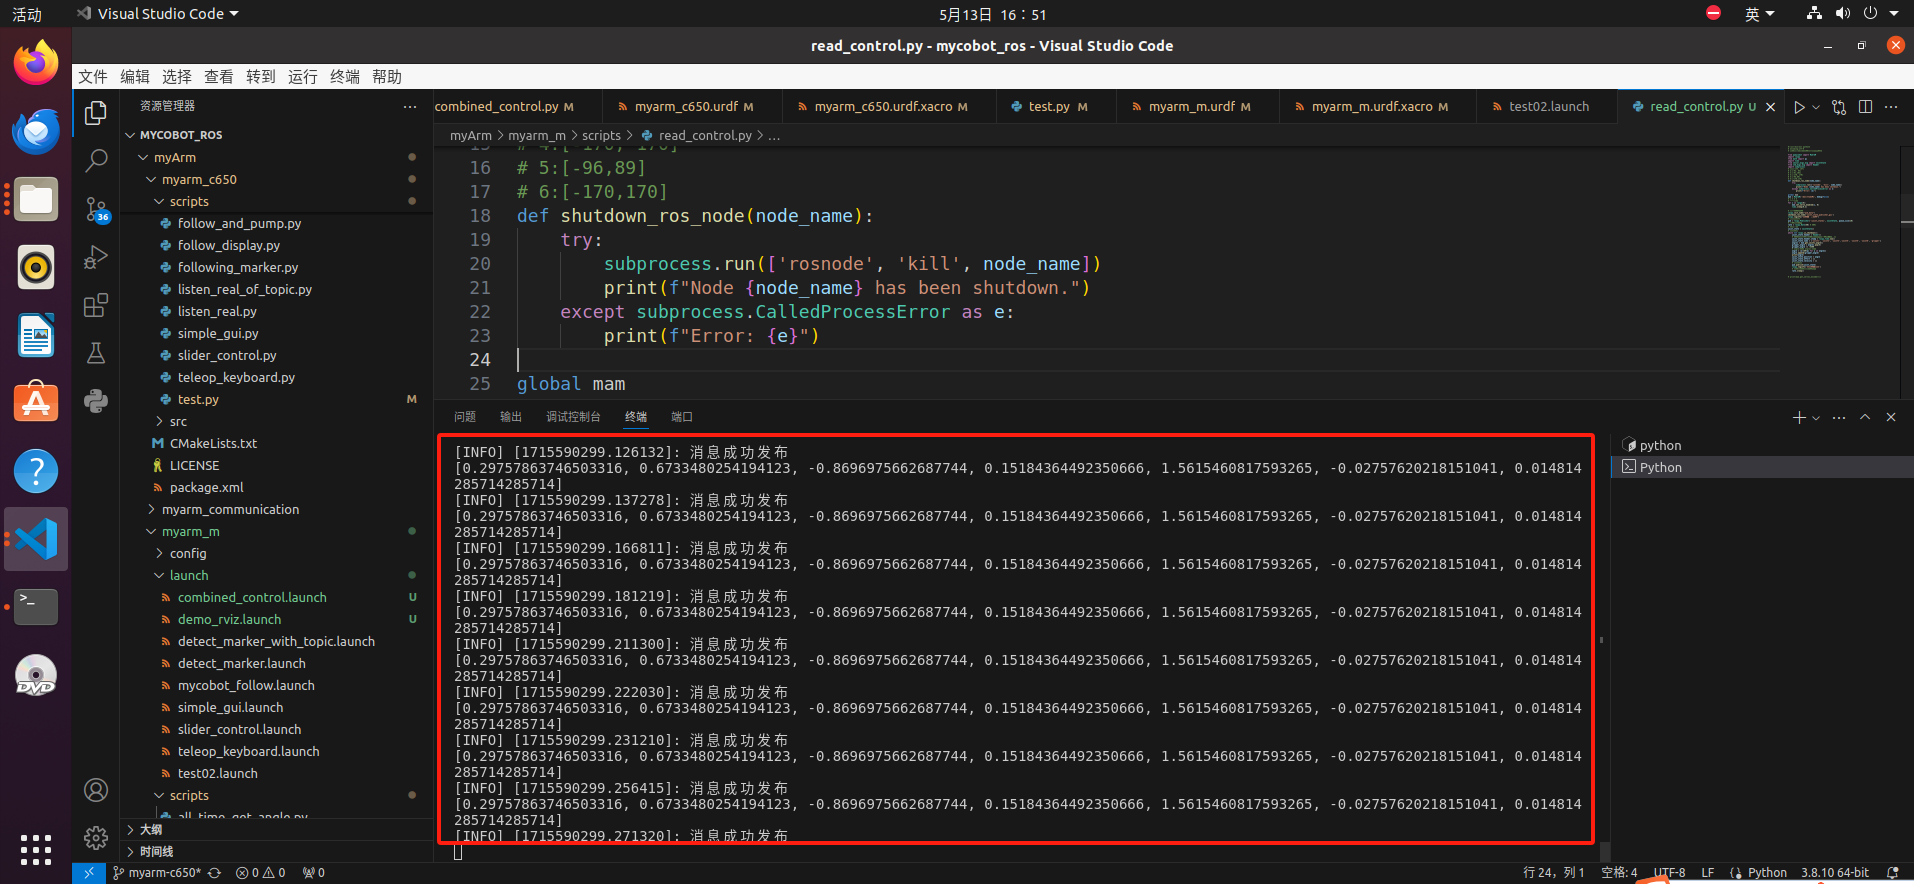The image size is (1914, 884).
Task: Open Source Control view with 36 badge
Action: point(96,209)
